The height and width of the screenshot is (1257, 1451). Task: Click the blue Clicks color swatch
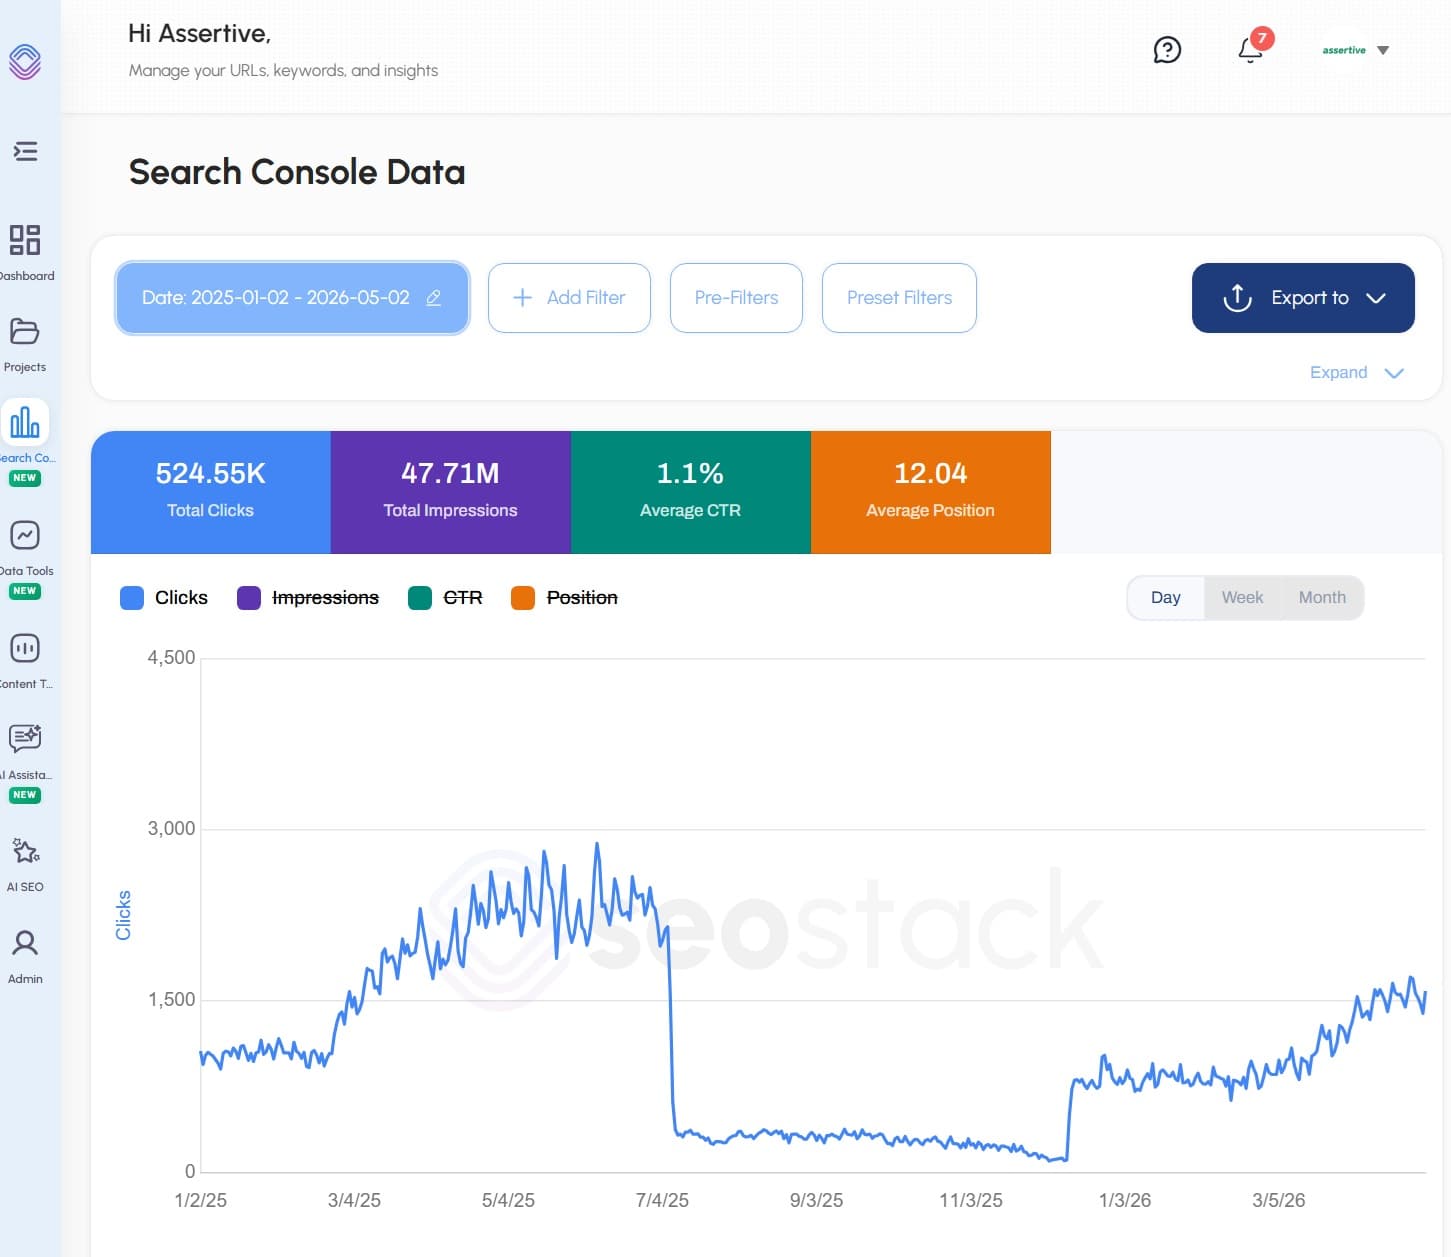click(132, 598)
